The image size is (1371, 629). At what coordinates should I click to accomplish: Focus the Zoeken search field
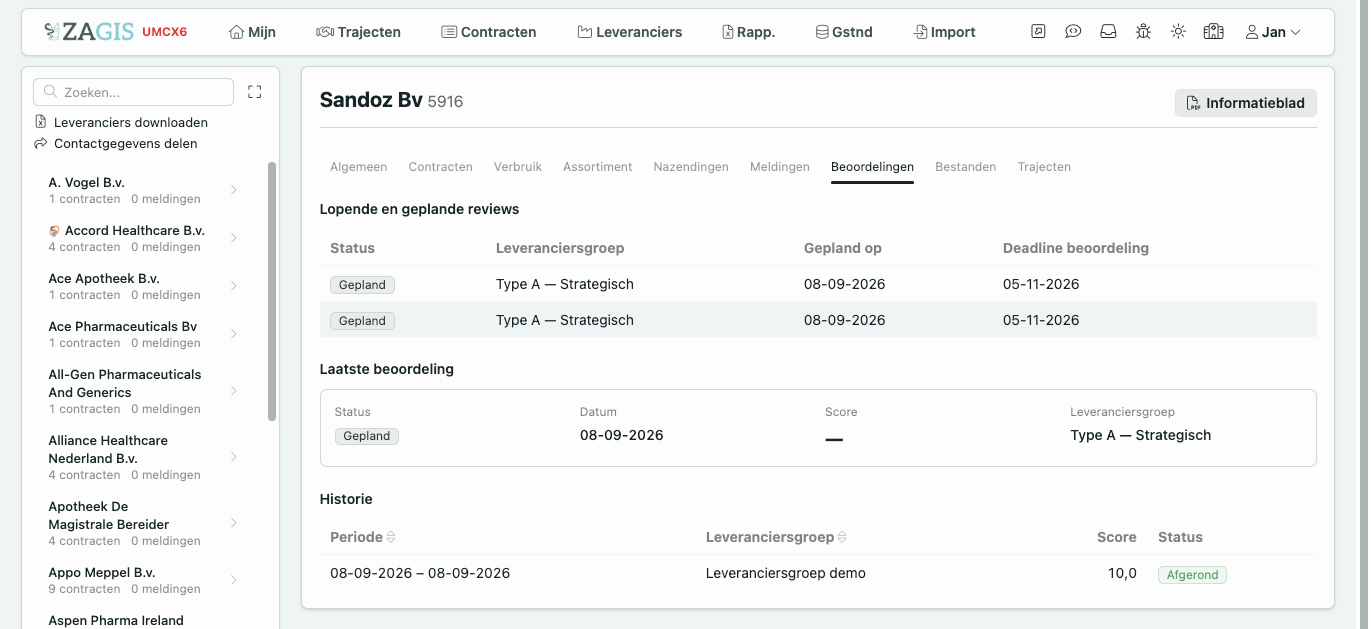tap(133, 92)
